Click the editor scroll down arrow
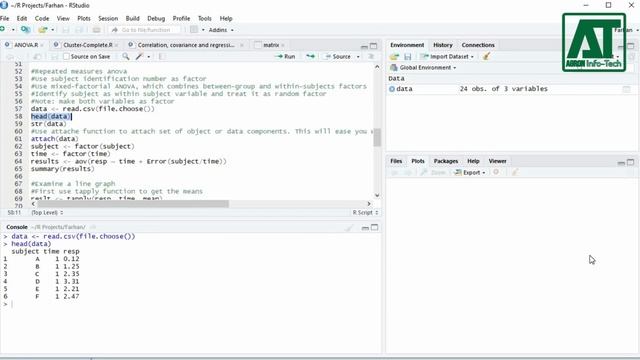640x360 pixels. [377, 195]
